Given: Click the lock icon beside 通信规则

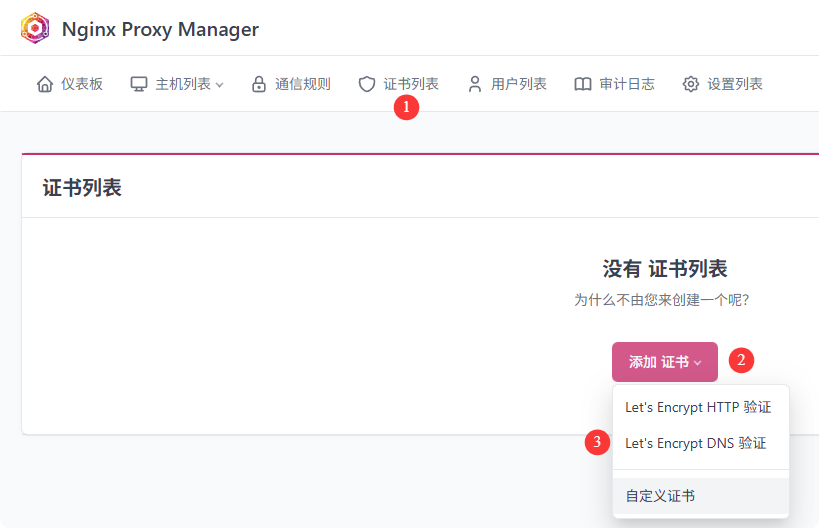Looking at the screenshot, I should tap(259, 84).
